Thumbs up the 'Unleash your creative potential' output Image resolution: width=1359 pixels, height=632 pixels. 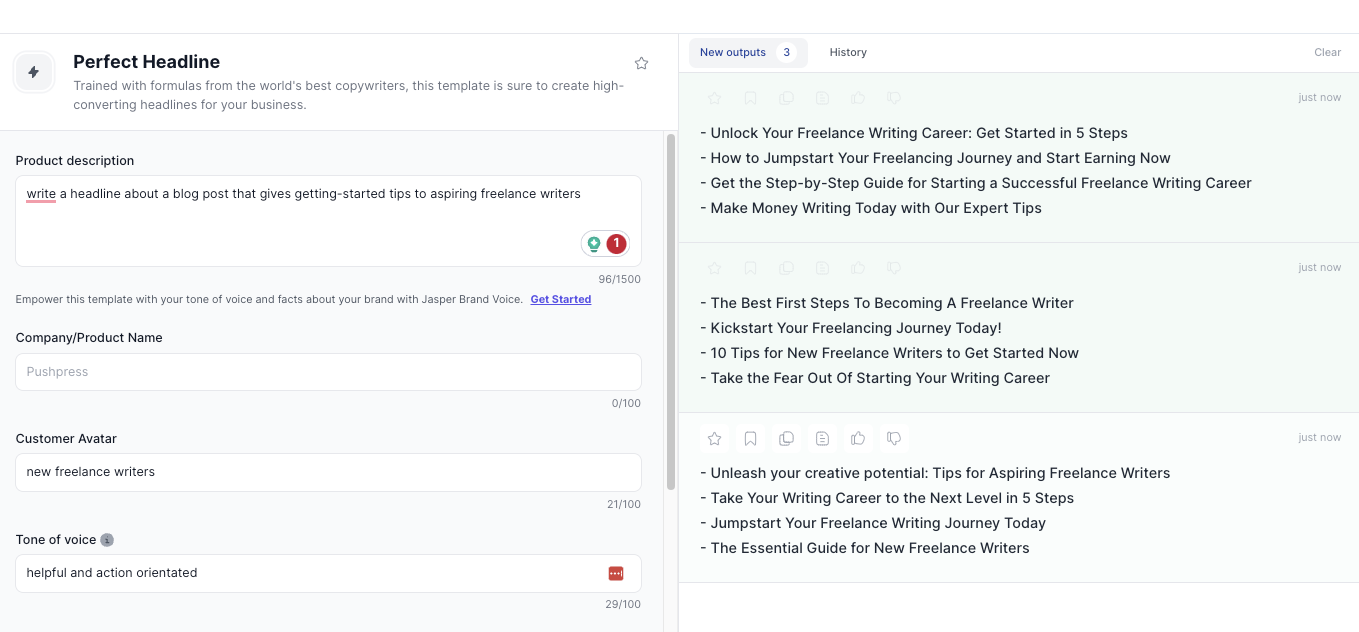[x=858, y=438]
